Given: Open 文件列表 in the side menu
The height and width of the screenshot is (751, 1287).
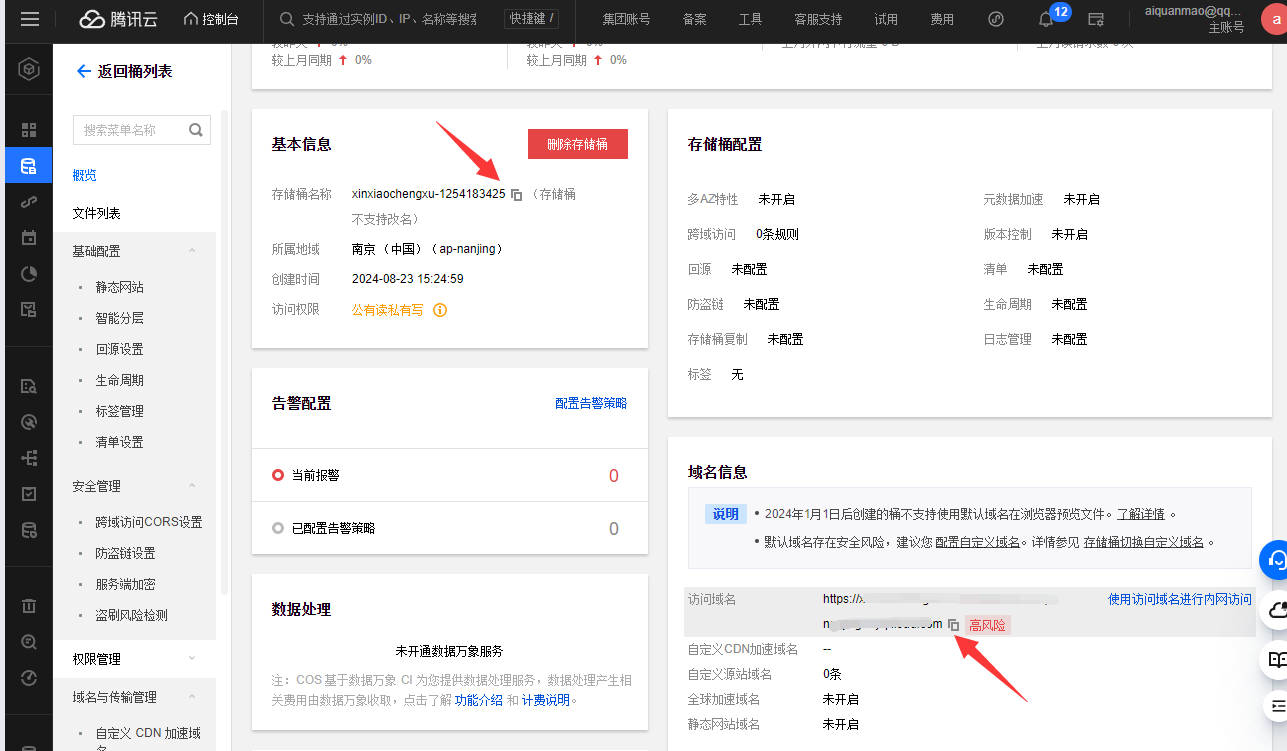Looking at the screenshot, I should tap(97, 214).
